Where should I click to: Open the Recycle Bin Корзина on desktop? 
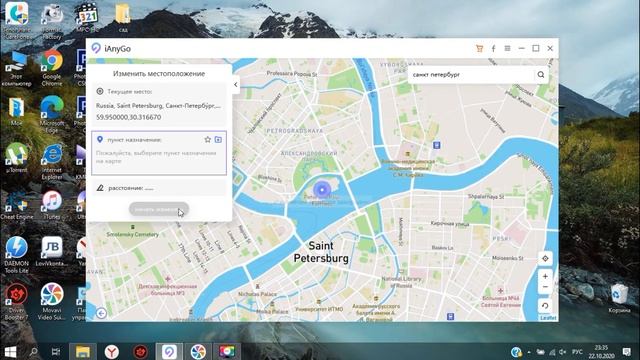click(619, 298)
